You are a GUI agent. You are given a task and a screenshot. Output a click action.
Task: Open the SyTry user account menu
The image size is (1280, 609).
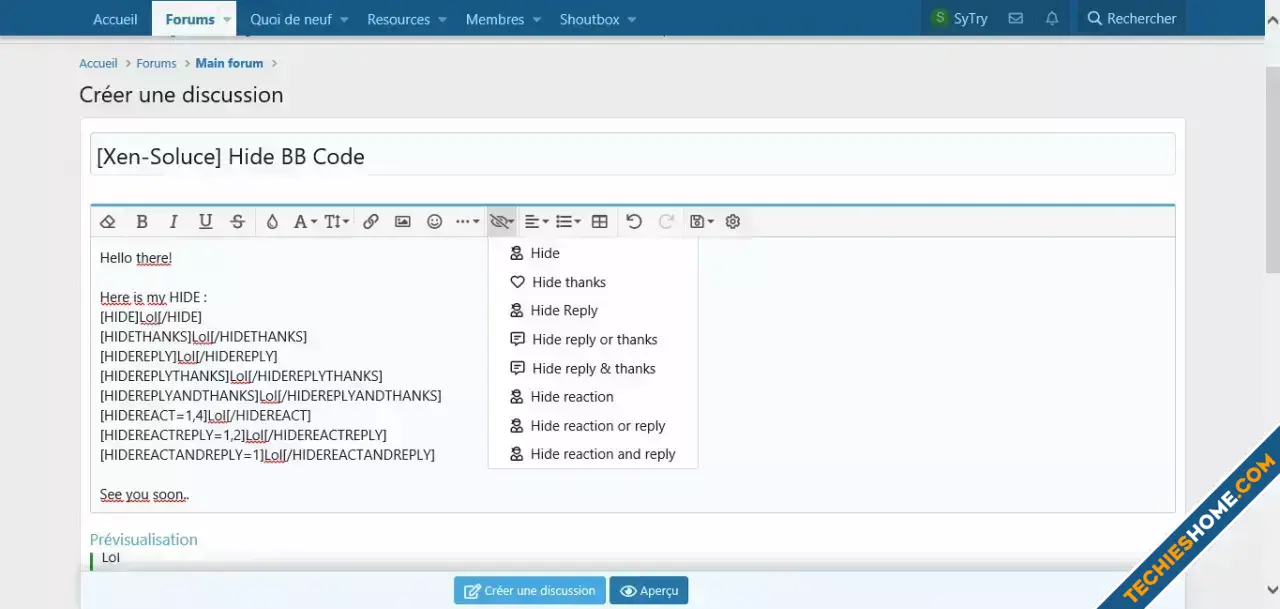click(x=958, y=18)
